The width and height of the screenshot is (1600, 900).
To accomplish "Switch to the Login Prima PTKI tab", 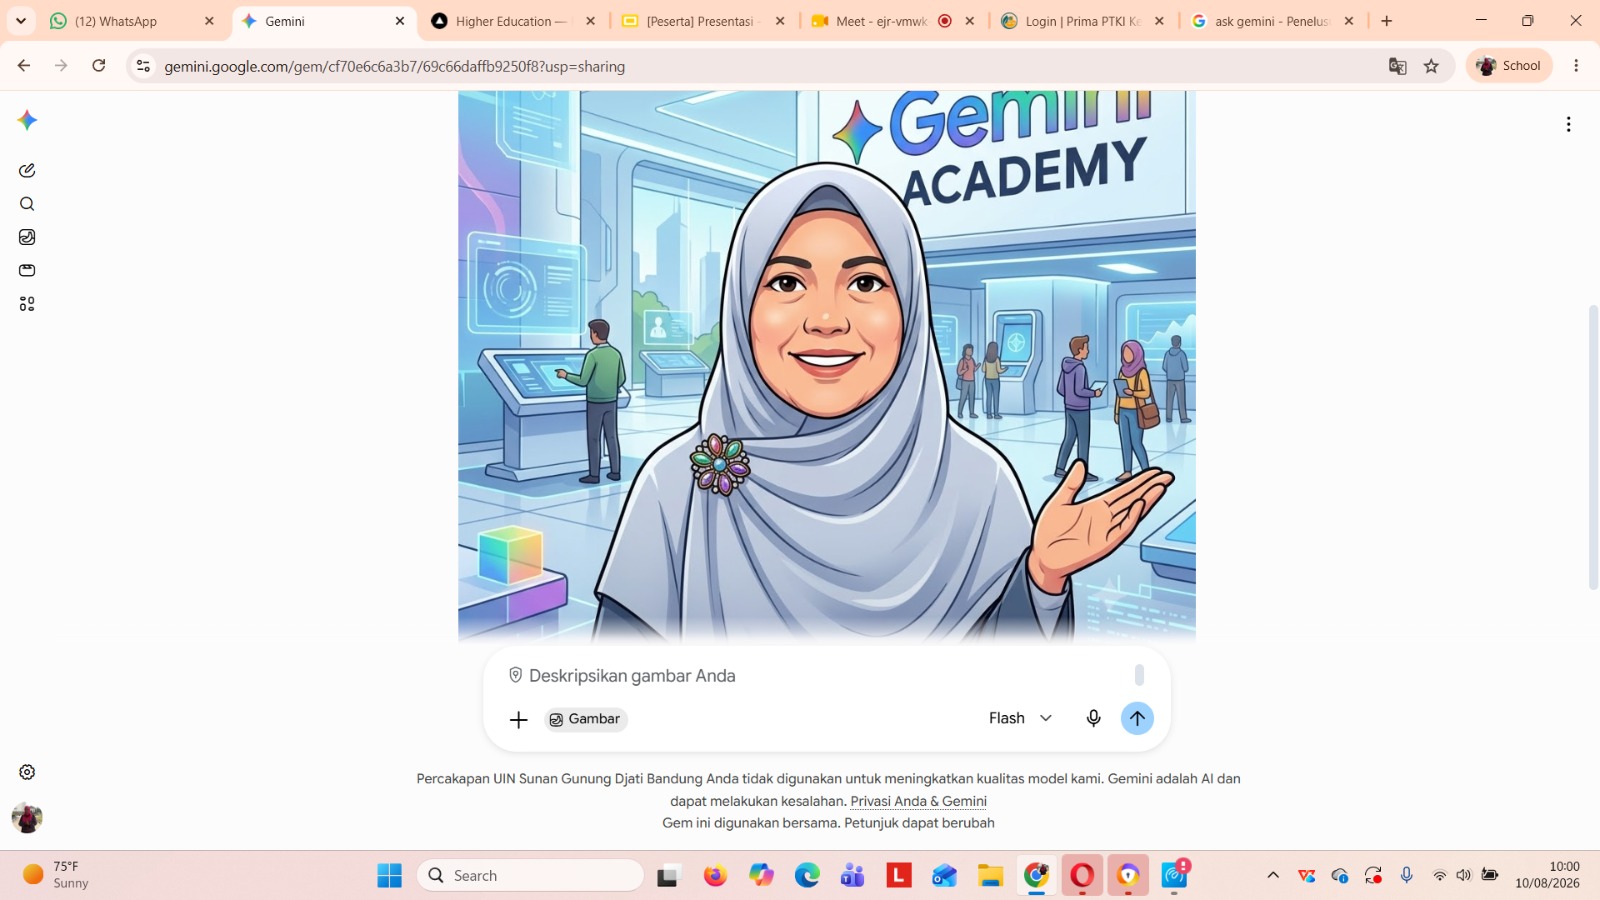I will [x=1083, y=21].
